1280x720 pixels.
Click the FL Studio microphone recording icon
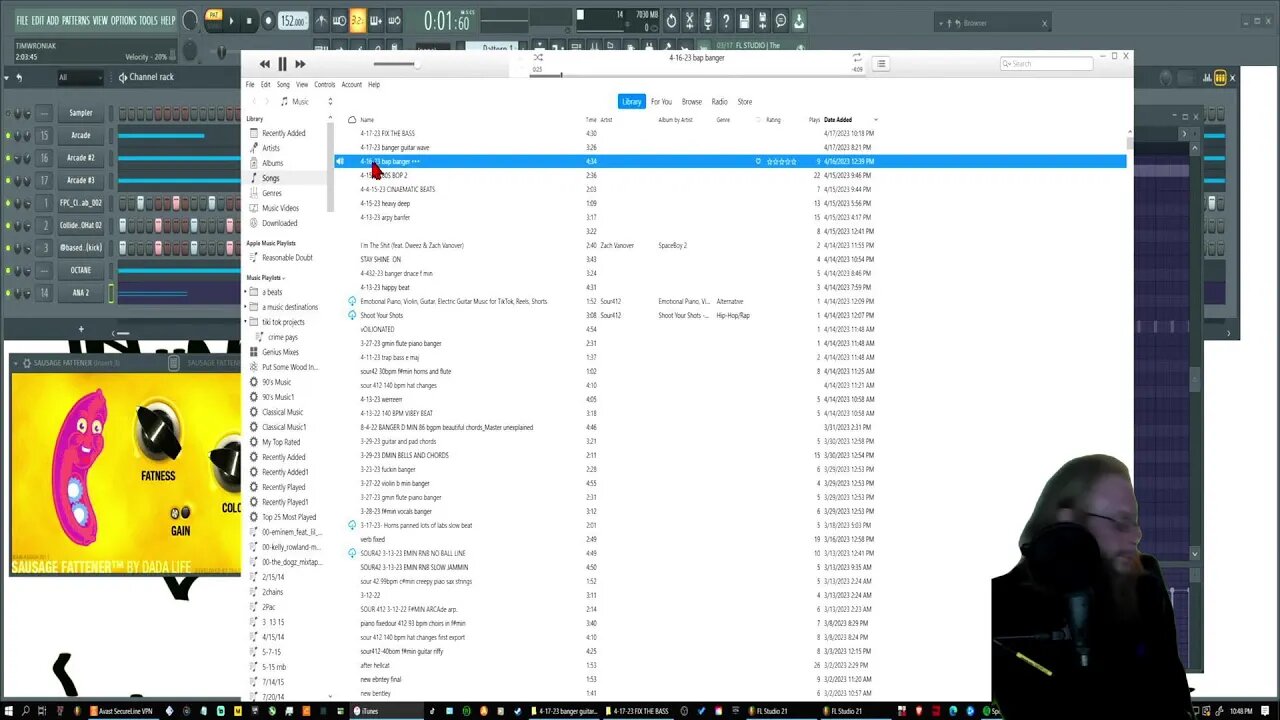coord(708,21)
